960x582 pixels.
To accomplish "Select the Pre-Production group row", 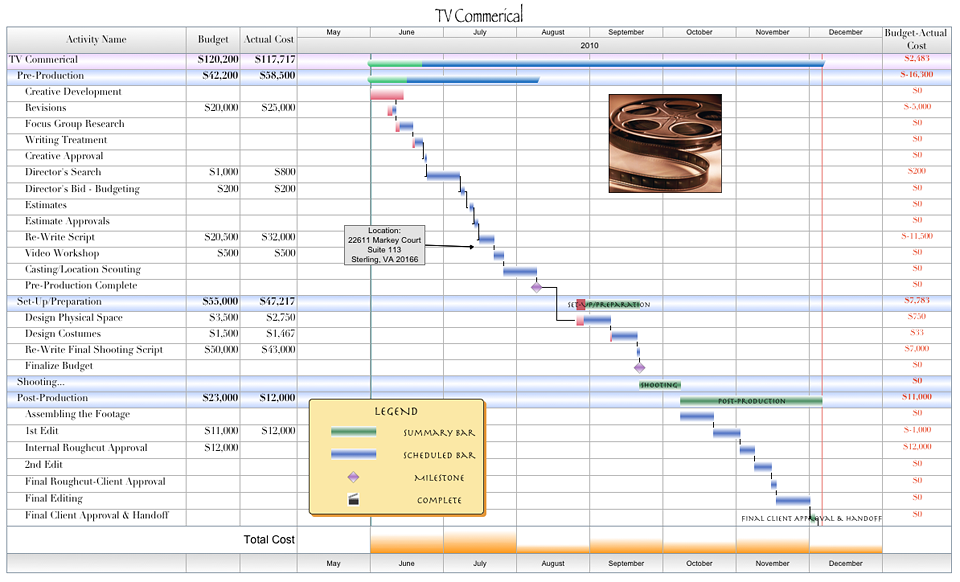I will click(x=51, y=76).
